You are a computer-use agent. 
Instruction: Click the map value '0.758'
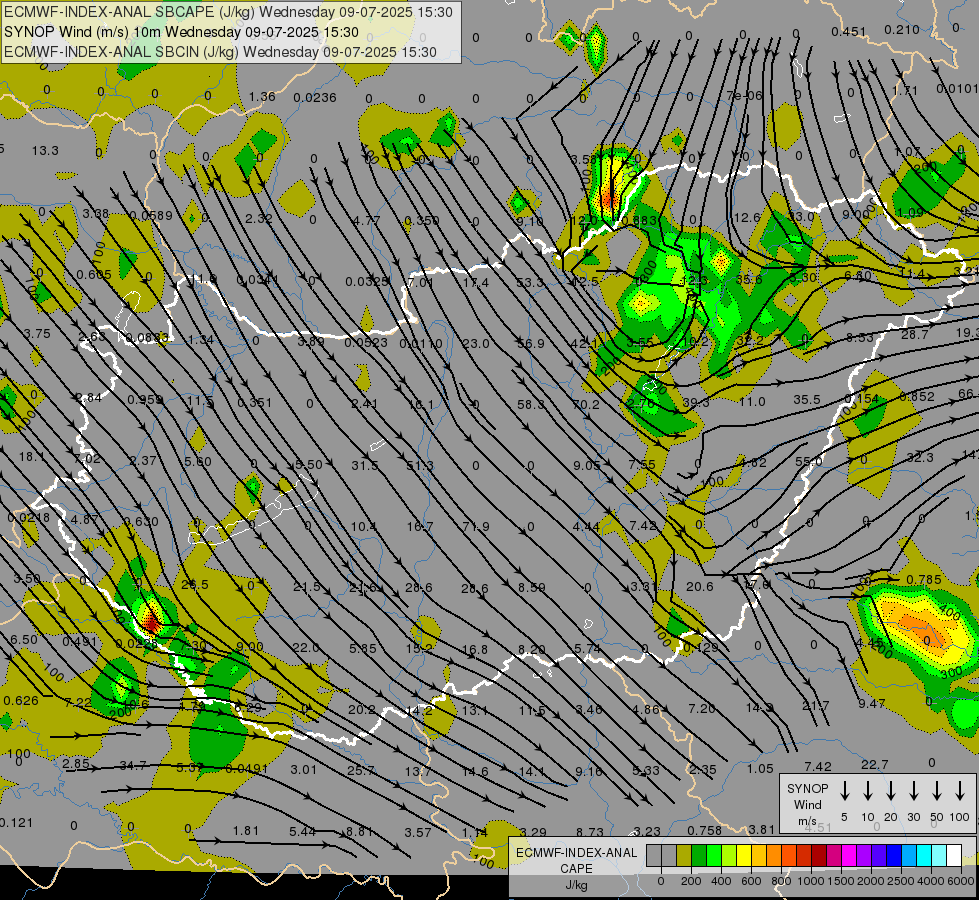pos(704,830)
